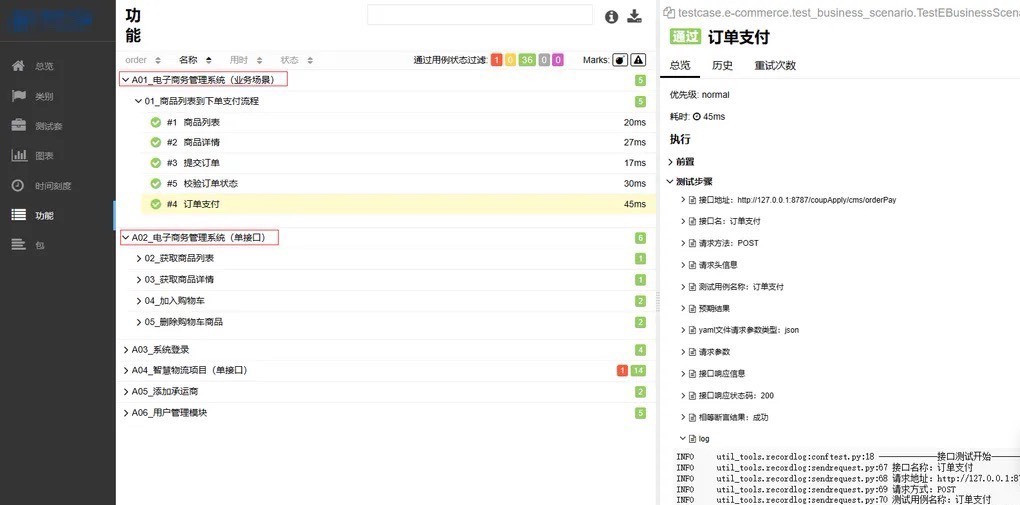Expand the 测试用例名称: 订单支付 step
Screen dimensions: 1020x505
732,286
